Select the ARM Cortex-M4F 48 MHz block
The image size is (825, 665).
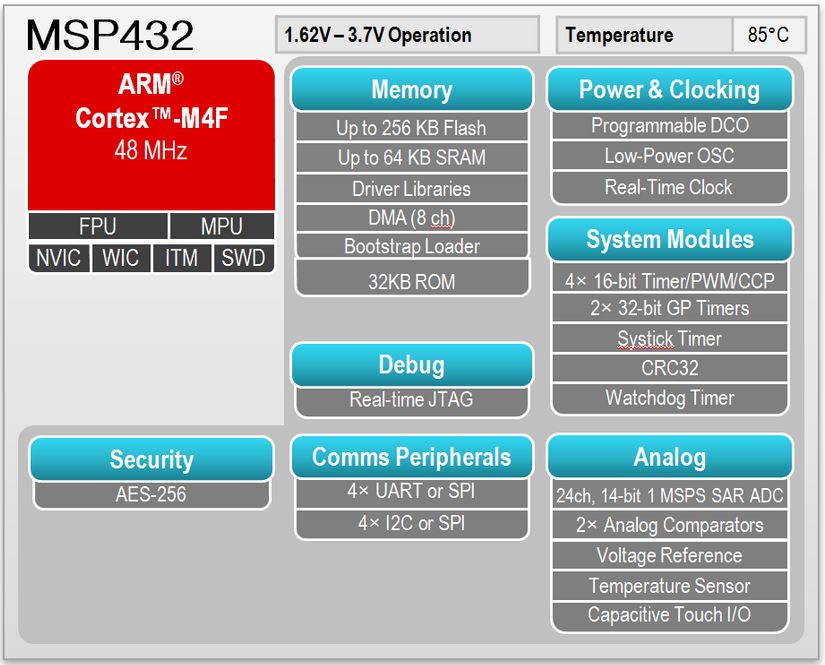(x=152, y=135)
